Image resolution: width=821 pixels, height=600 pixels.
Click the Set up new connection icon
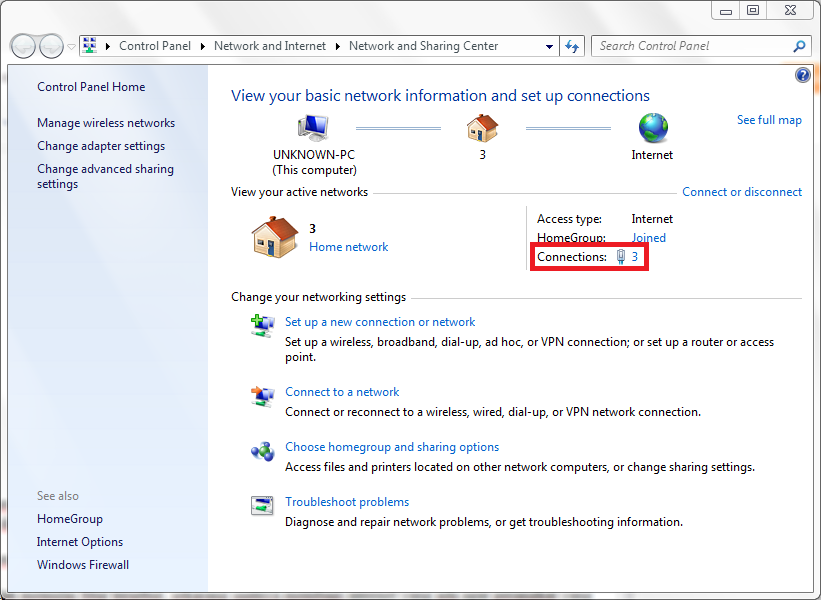tap(262, 326)
